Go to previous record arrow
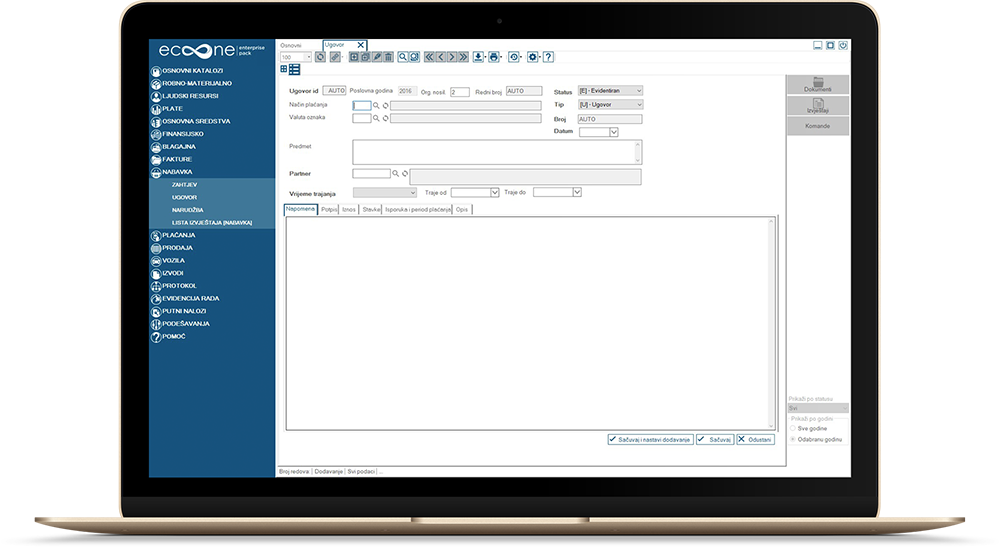This screenshot has width=1000, height=547. click(441, 57)
